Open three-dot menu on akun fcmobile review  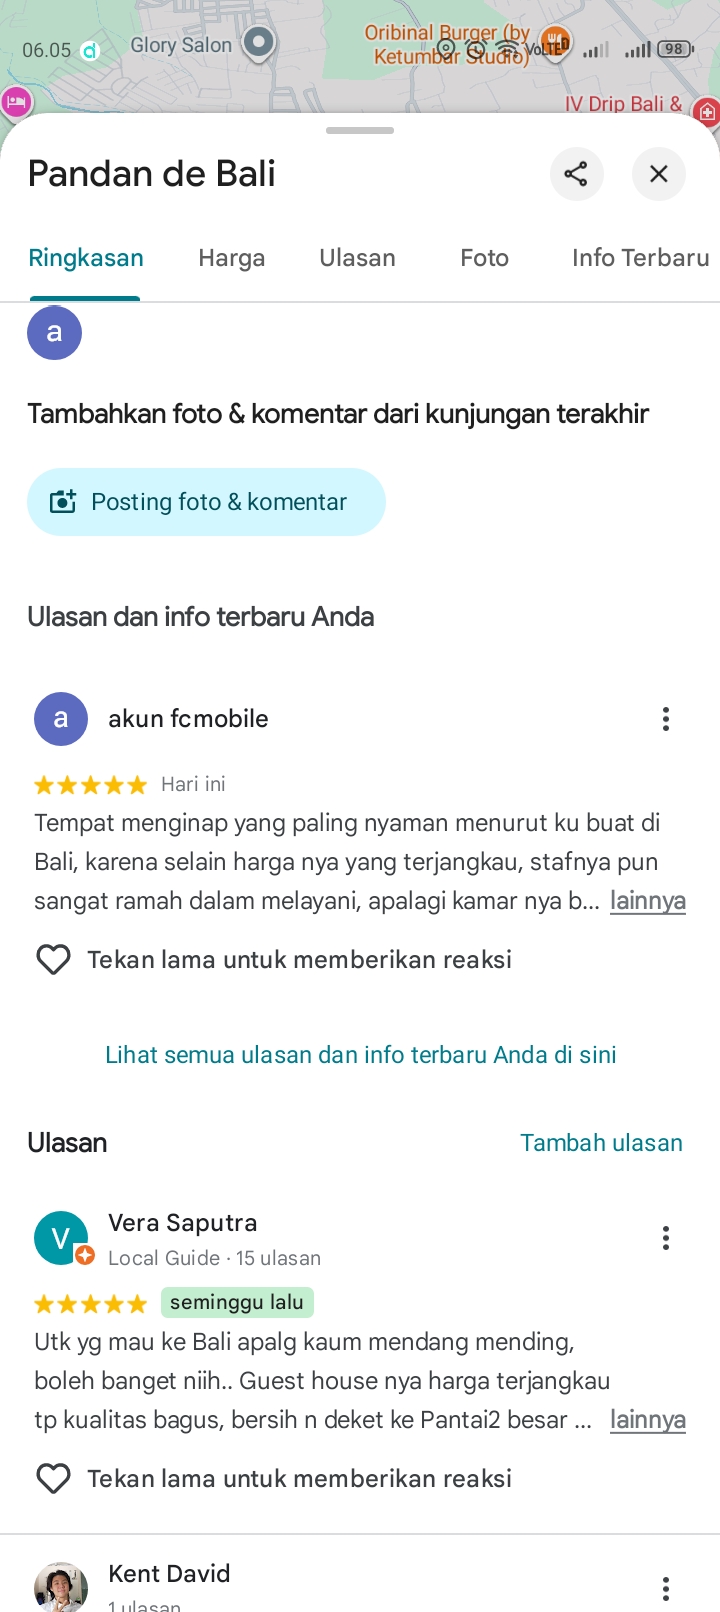666,719
